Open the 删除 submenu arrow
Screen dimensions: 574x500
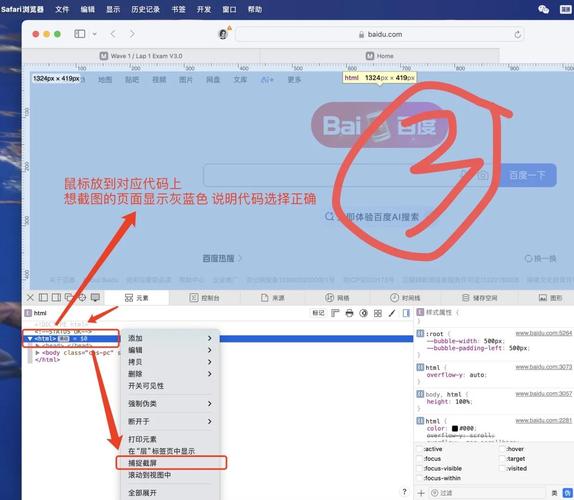pyautogui.click(x=210, y=374)
